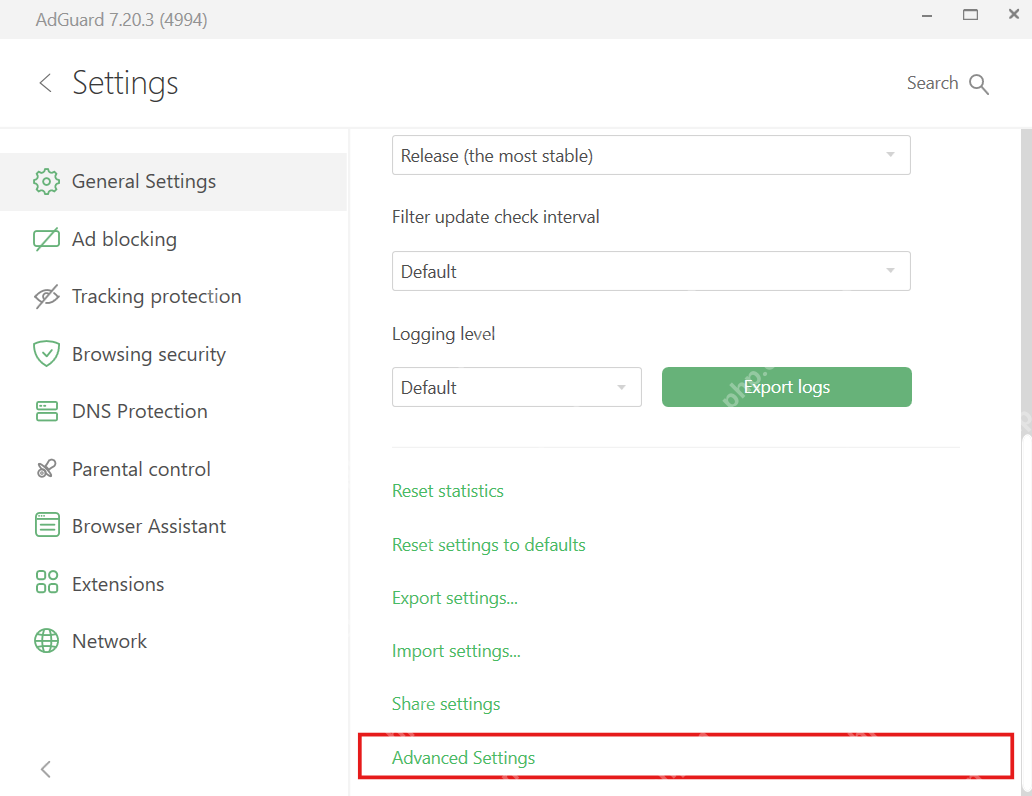1032x796 pixels.
Task: Click the Ad blocking crossed-rectangle icon
Action: pyautogui.click(x=46, y=239)
